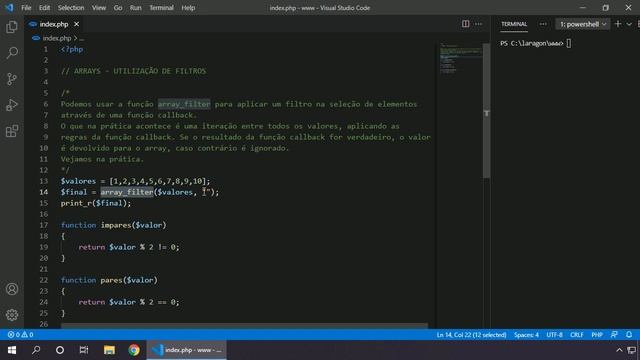Viewport: 640px width, 360px height.
Task: Click the "function pares($valor)" line
Action: 109,280
